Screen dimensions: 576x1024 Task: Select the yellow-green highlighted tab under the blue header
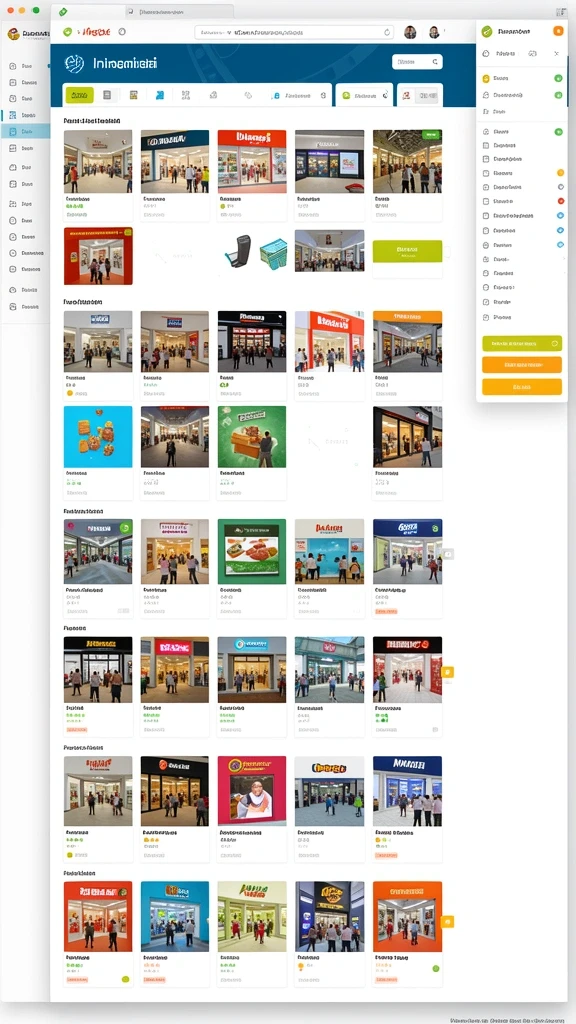coord(80,95)
